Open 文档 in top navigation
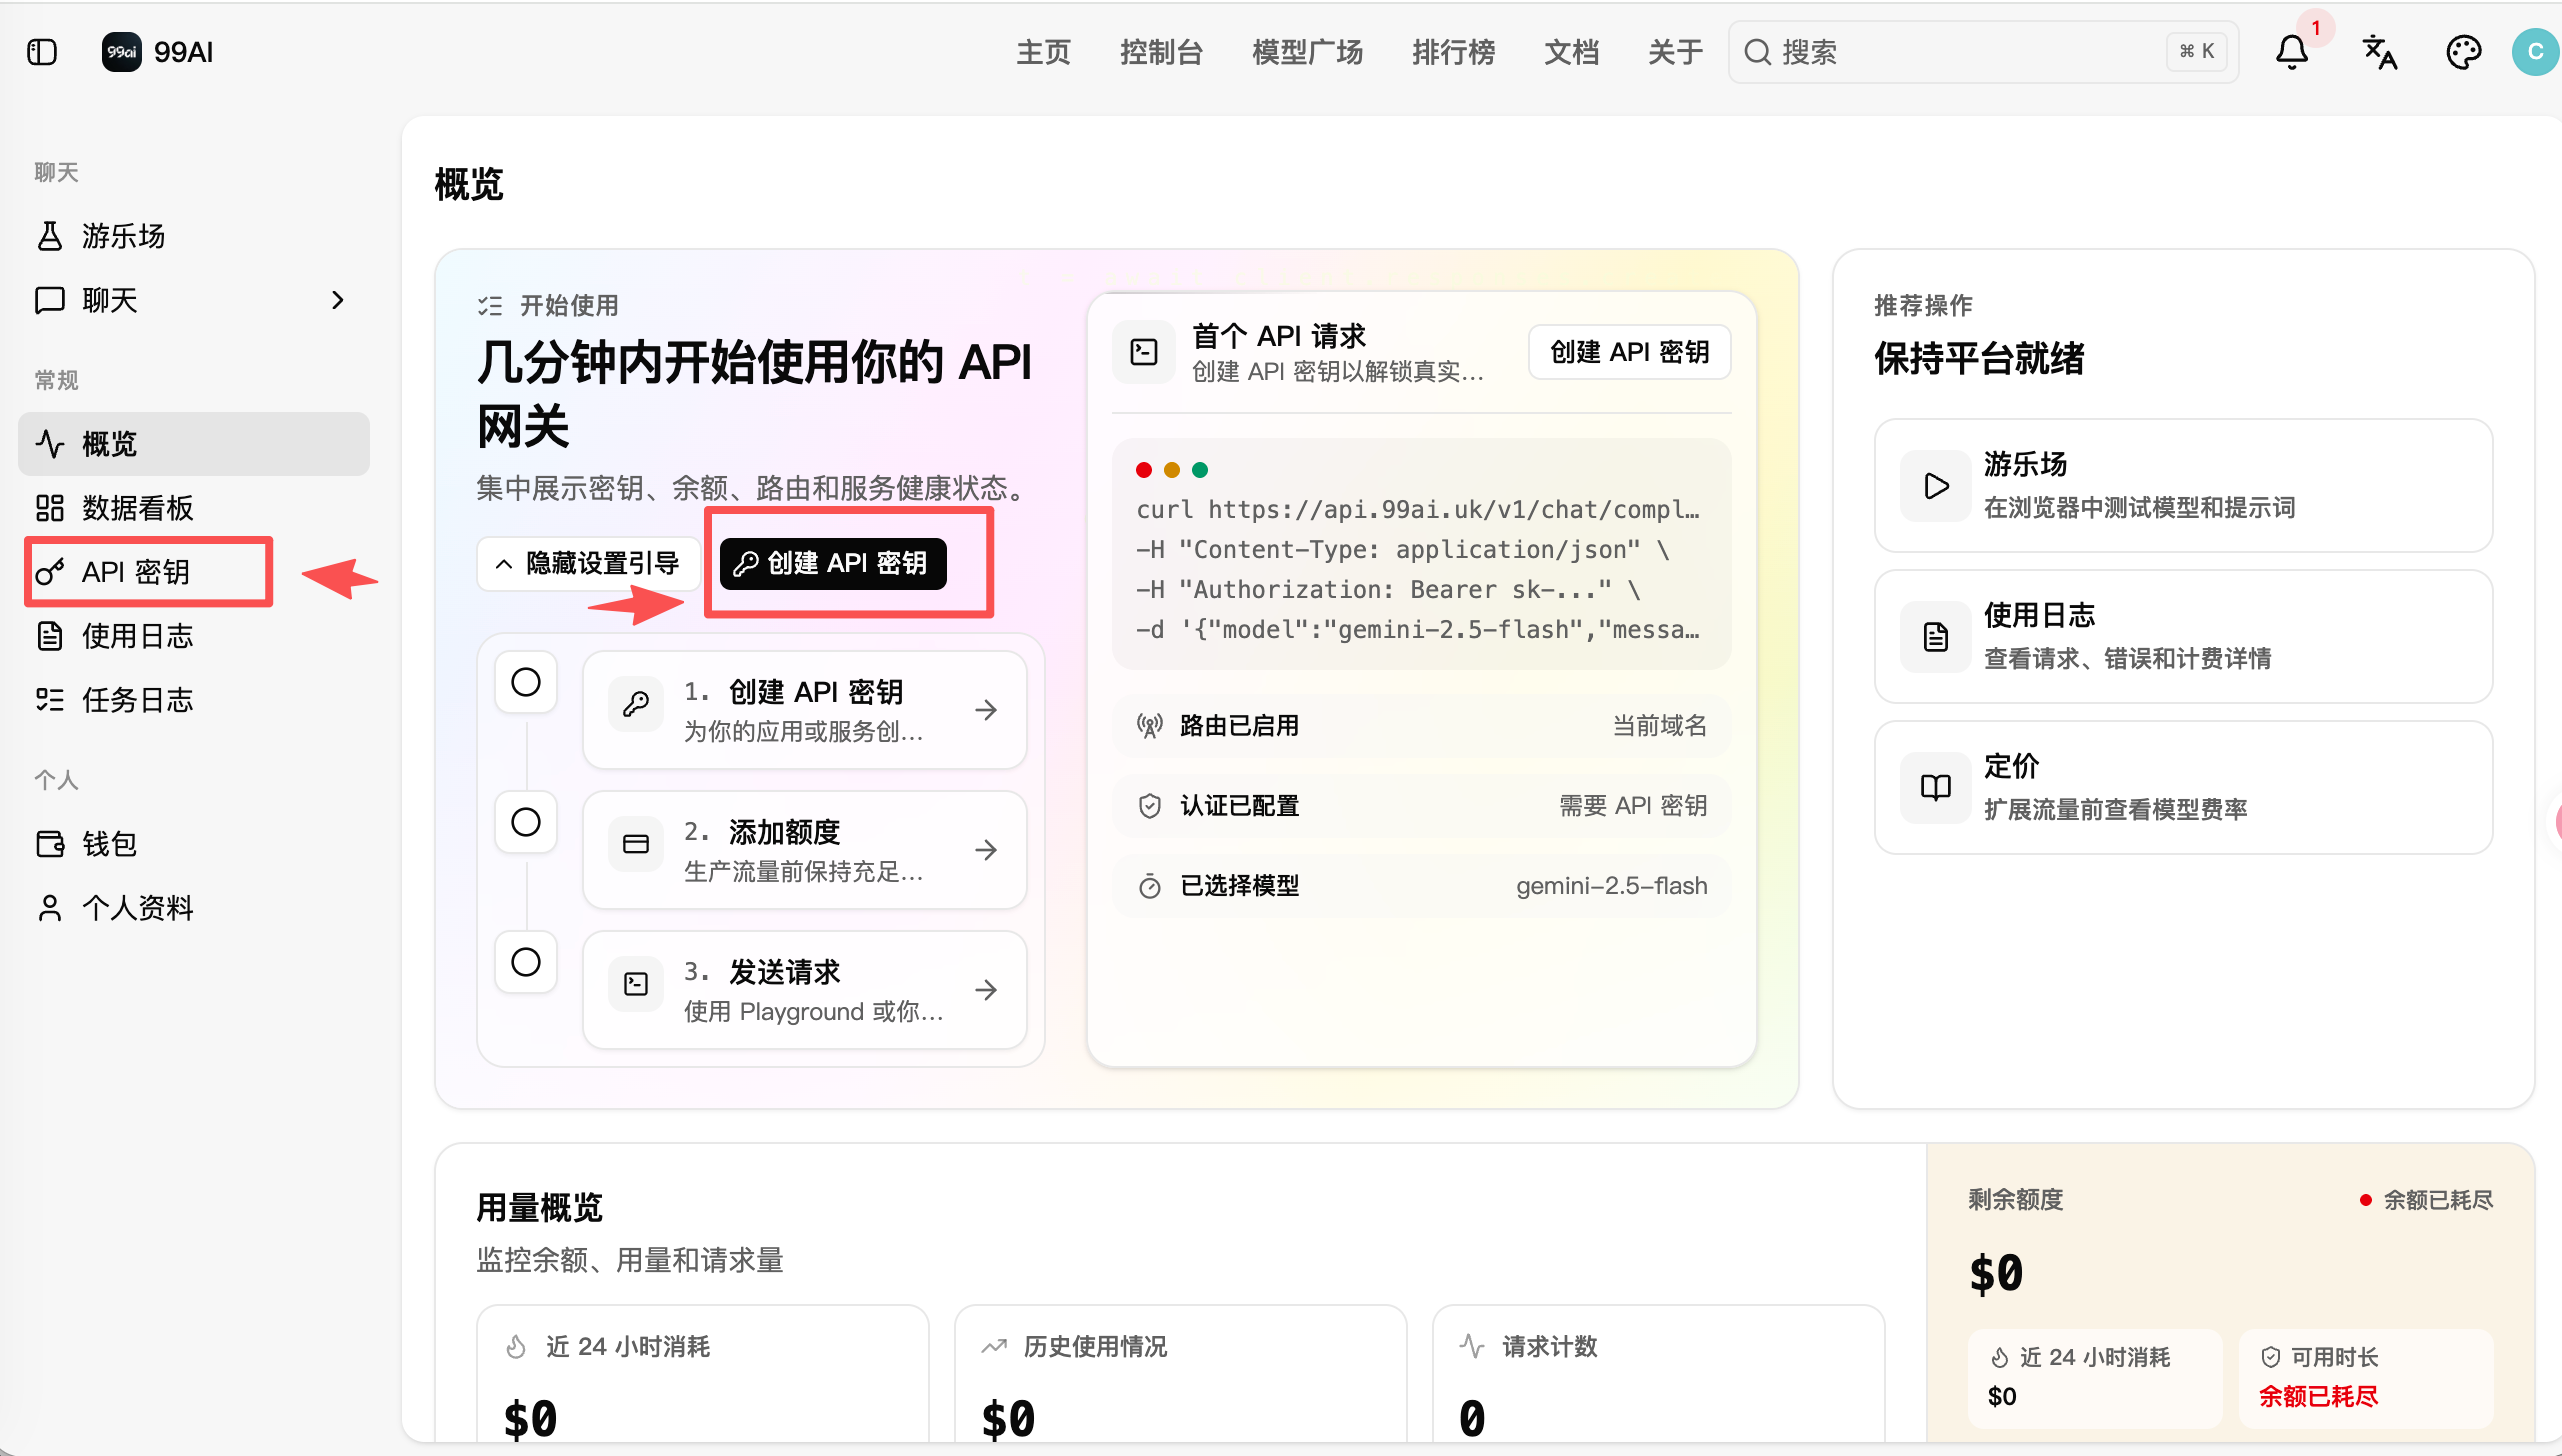Image resolution: width=2562 pixels, height=1456 pixels. [1571, 52]
